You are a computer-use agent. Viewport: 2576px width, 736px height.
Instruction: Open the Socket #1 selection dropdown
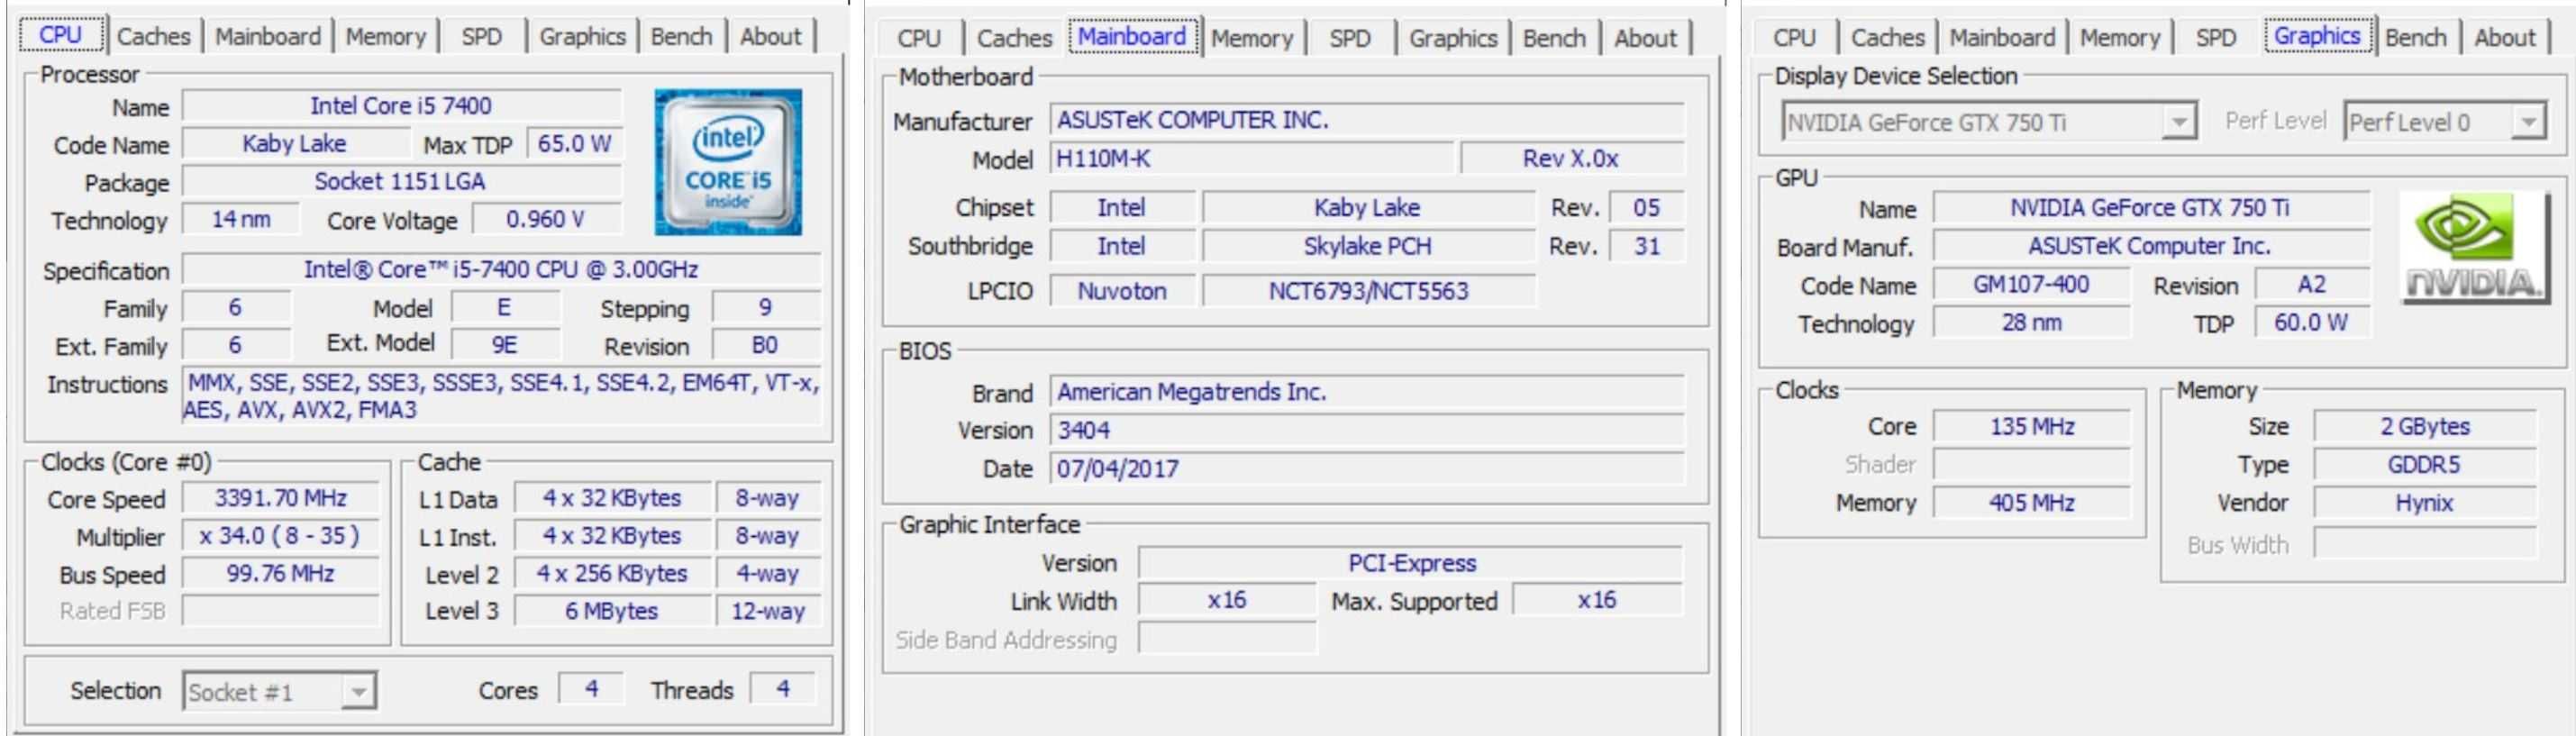280,692
